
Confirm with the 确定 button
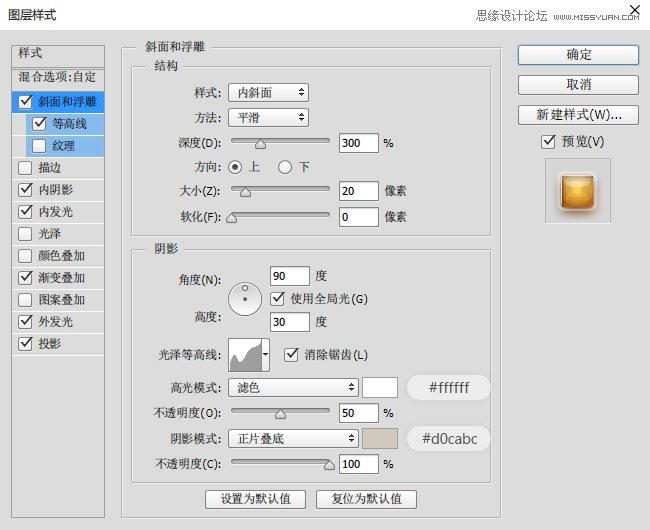pyautogui.click(x=578, y=55)
